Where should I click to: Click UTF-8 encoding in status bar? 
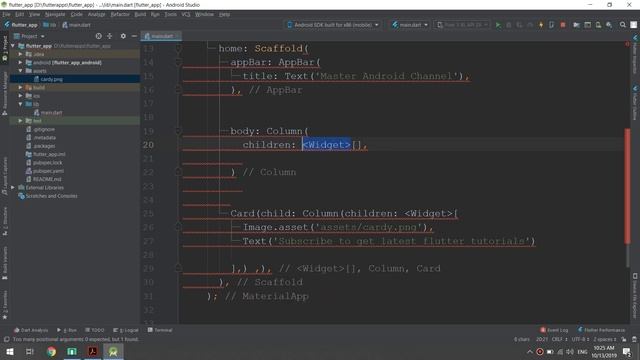(x=580, y=339)
